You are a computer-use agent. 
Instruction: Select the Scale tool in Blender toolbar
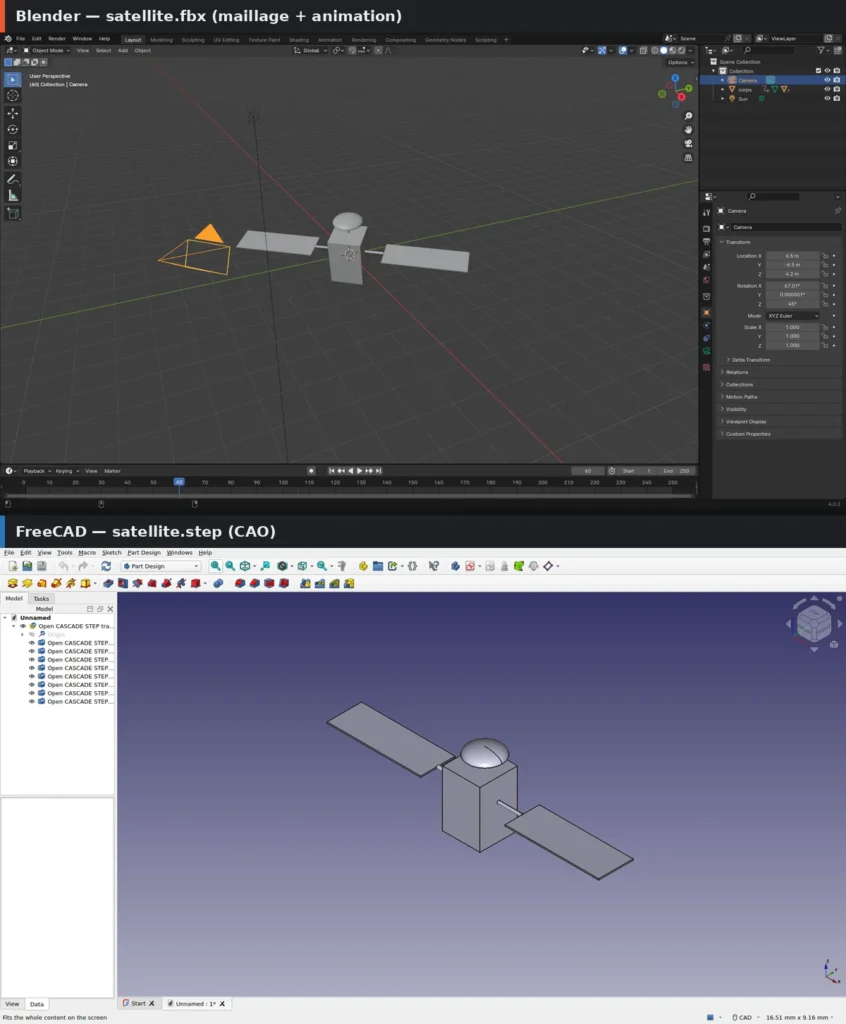click(12, 146)
